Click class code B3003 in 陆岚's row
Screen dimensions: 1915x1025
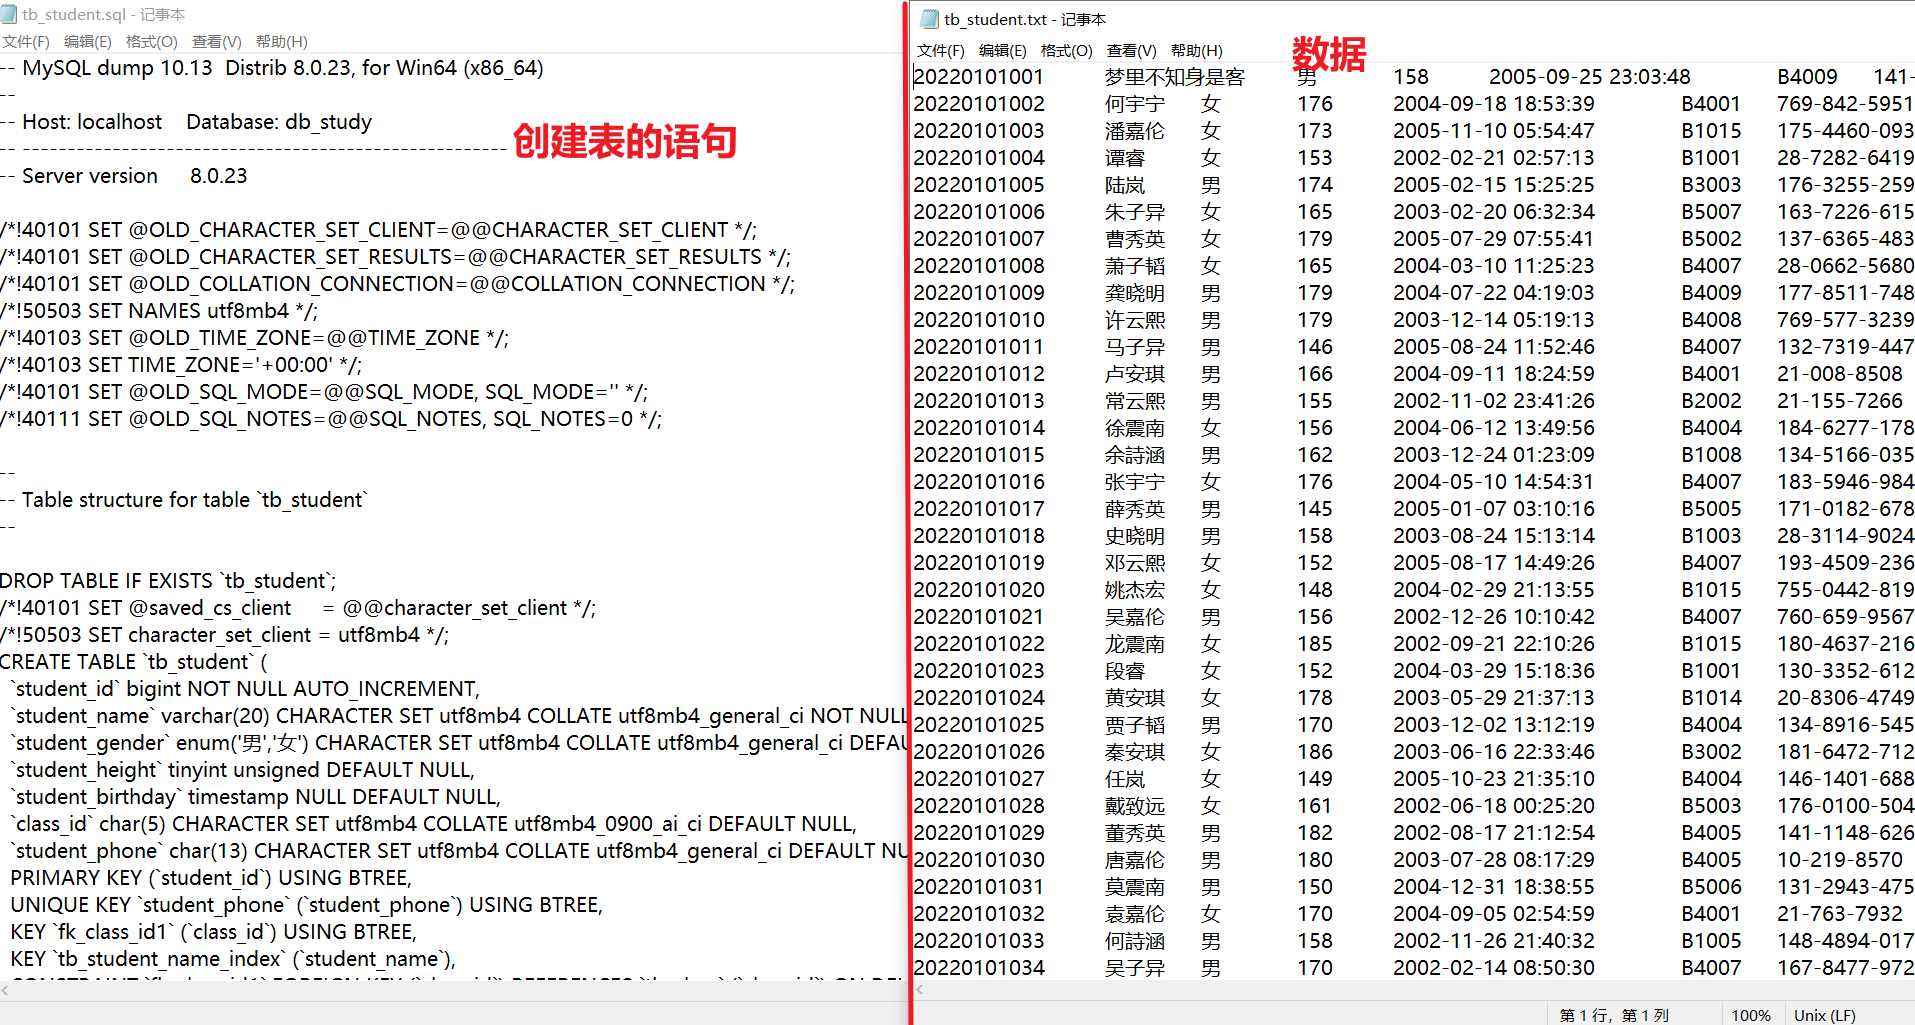point(1711,185)
